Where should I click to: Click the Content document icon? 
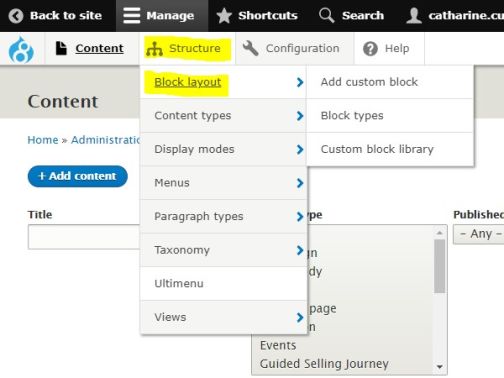pos(61,48)
